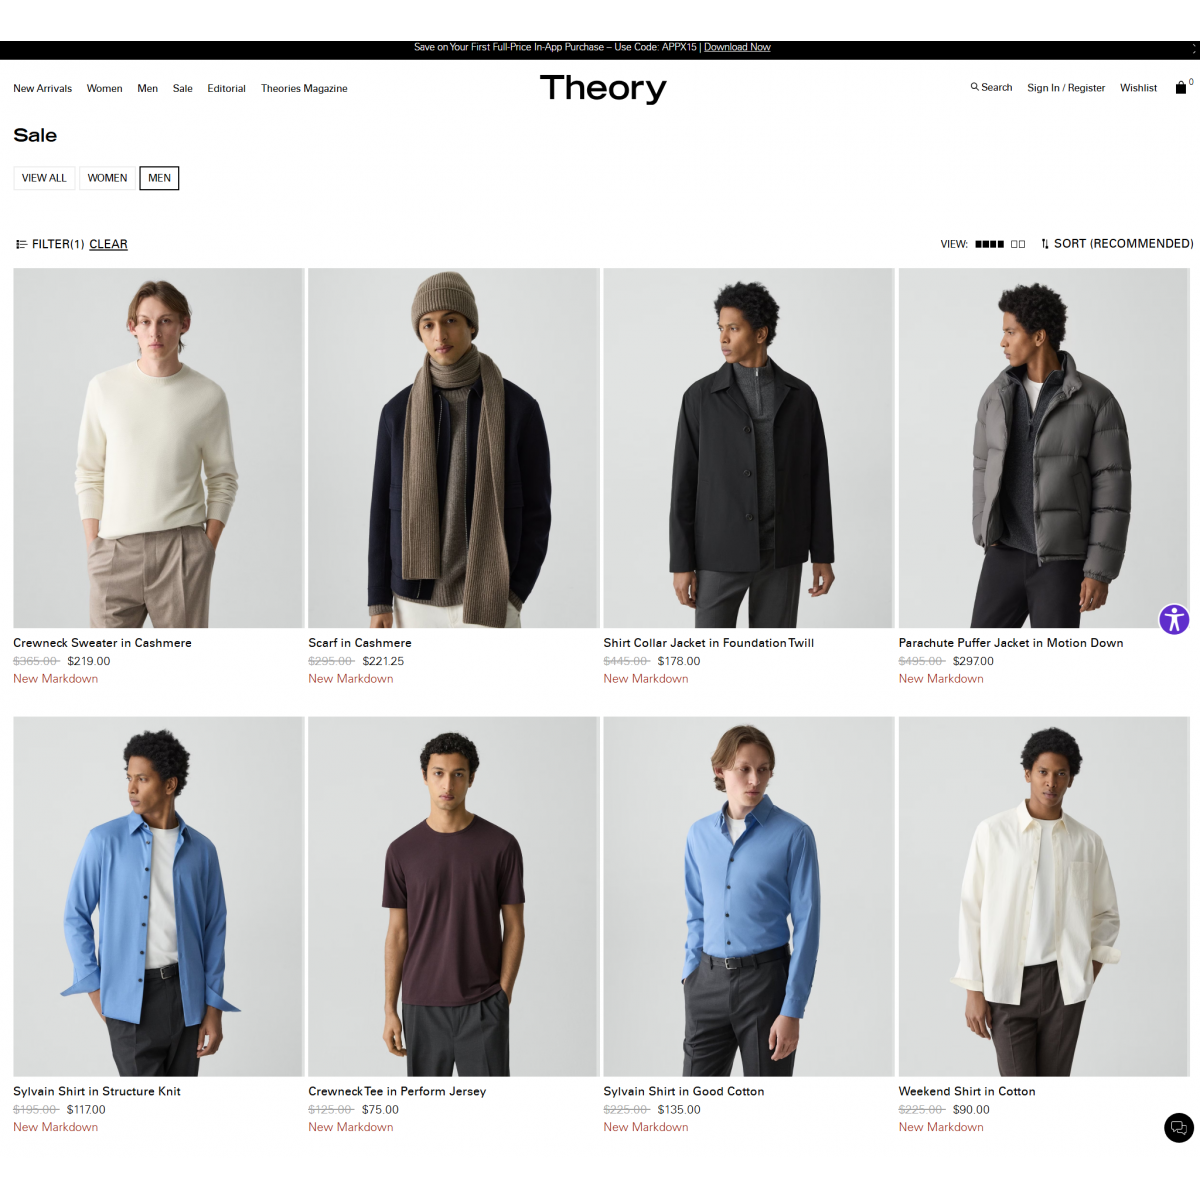The width and height of the screenshot is (1200, 1200).
Task: Open the Wishlist page
Action: point(1138,88)
